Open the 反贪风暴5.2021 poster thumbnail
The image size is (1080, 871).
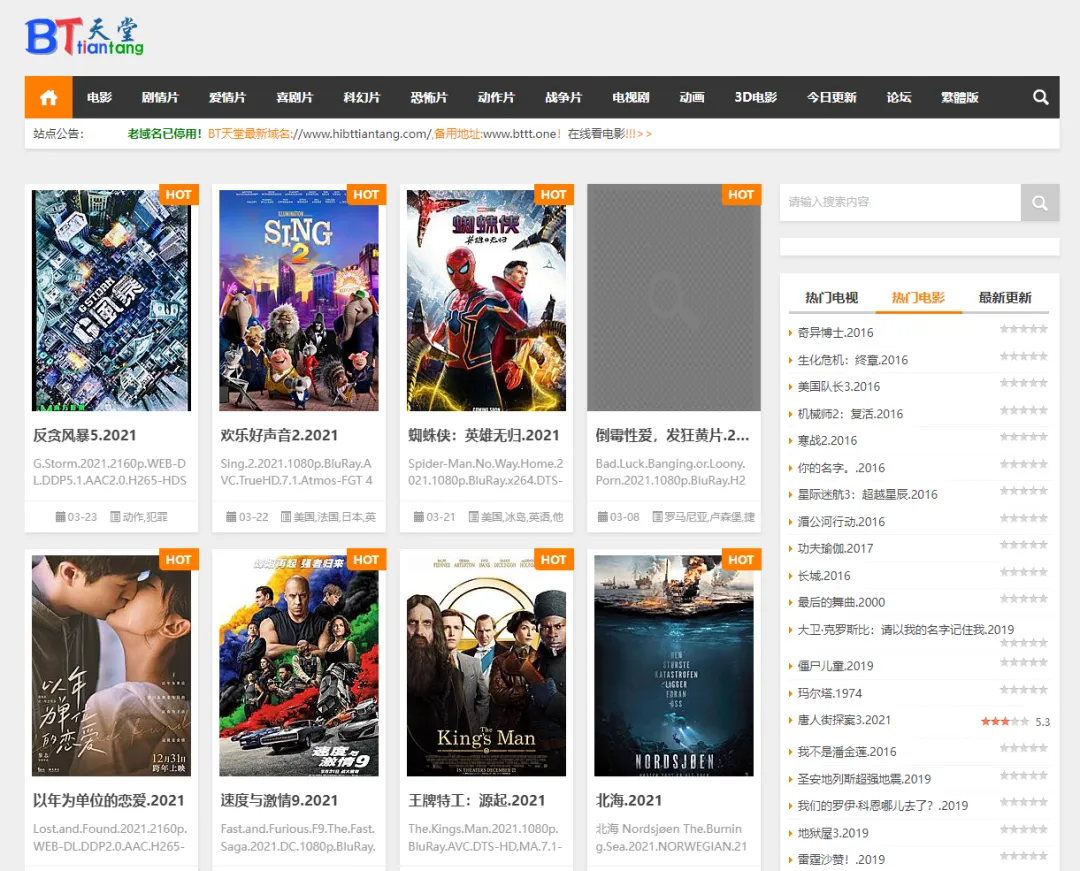112,300
